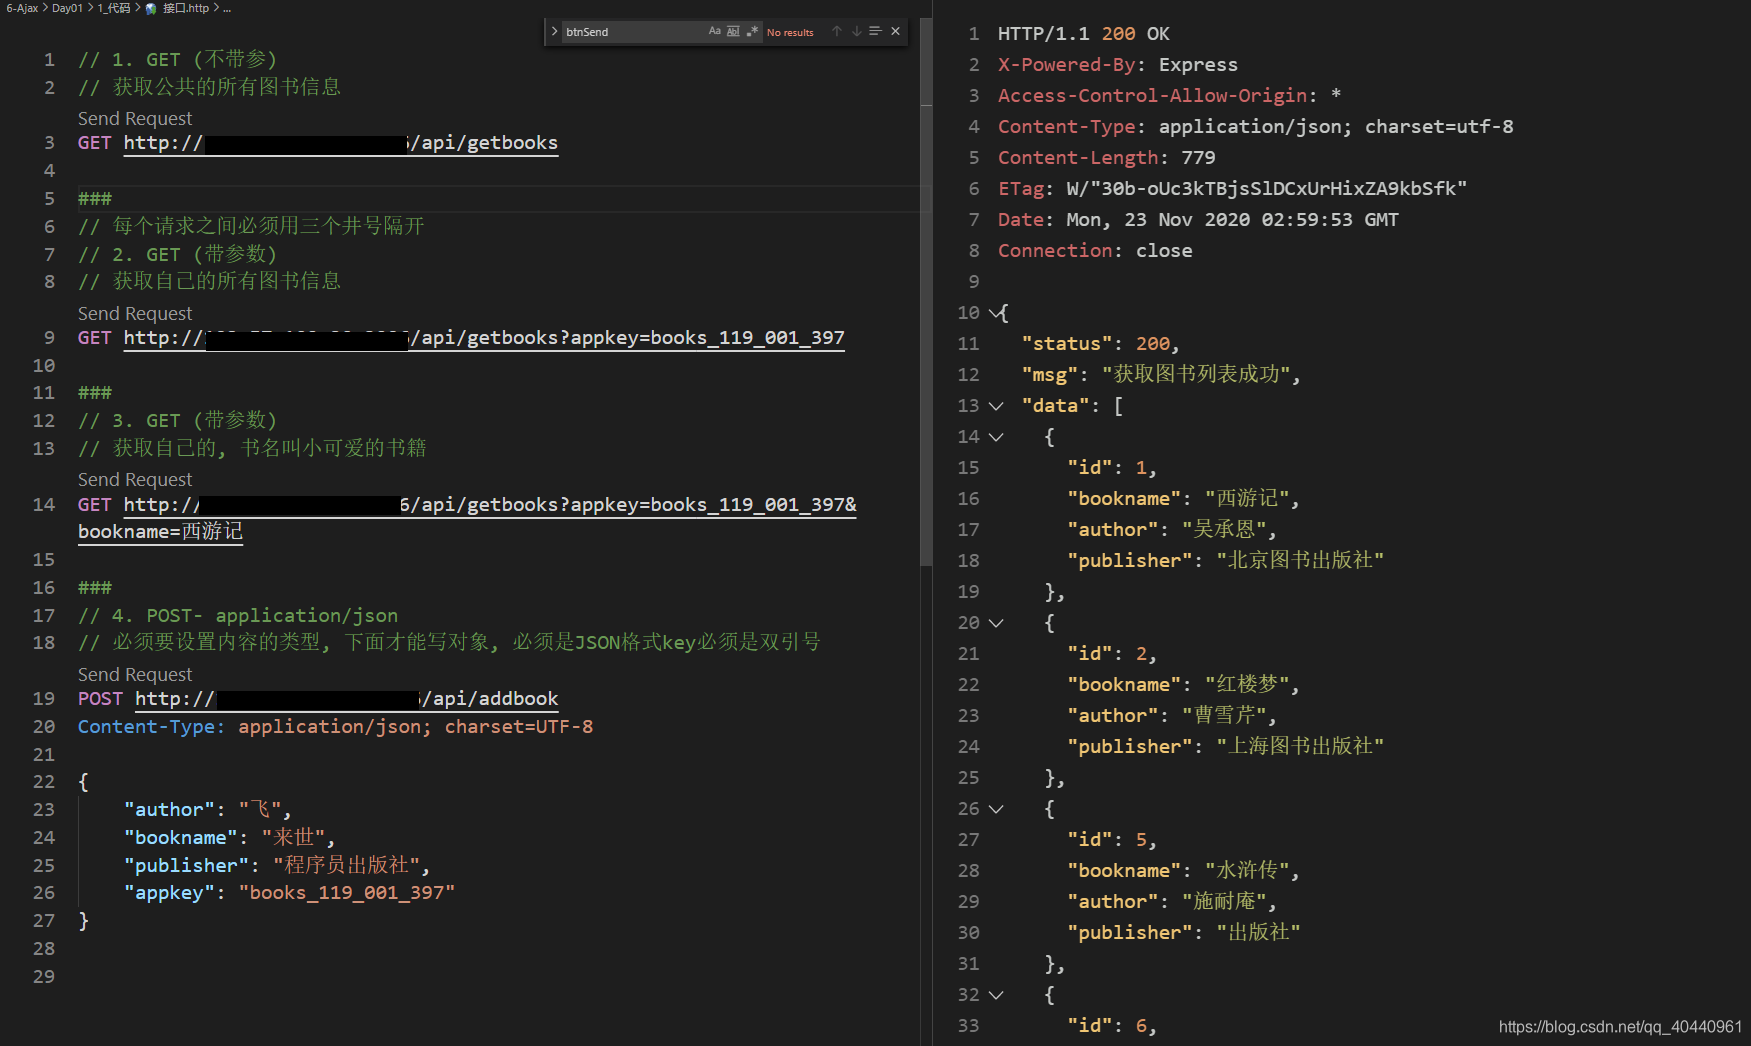Send Request above line 9 appkey query

[135, 314]
